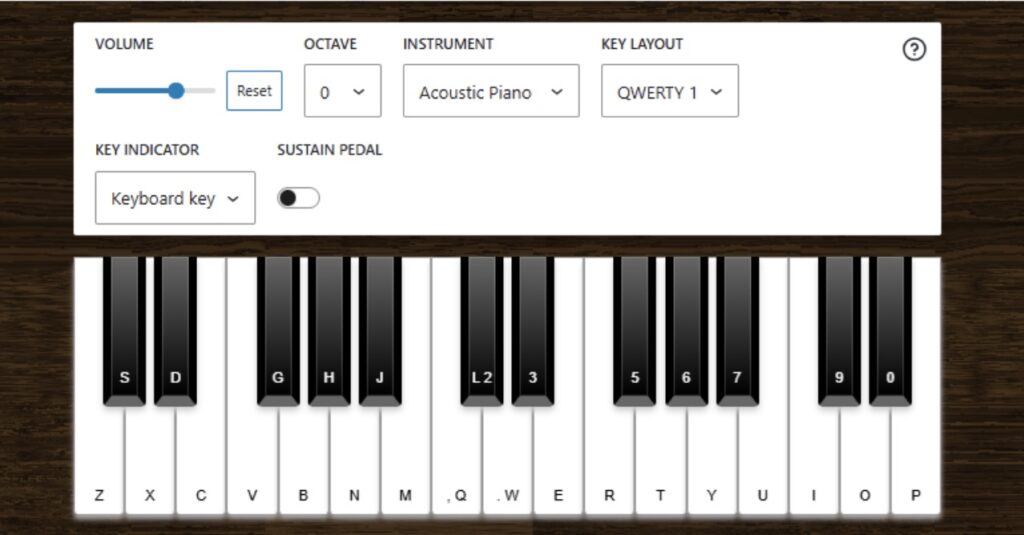Open the Octave dropdown
This screenshot has height=535, width=1024.
(342, 91)
